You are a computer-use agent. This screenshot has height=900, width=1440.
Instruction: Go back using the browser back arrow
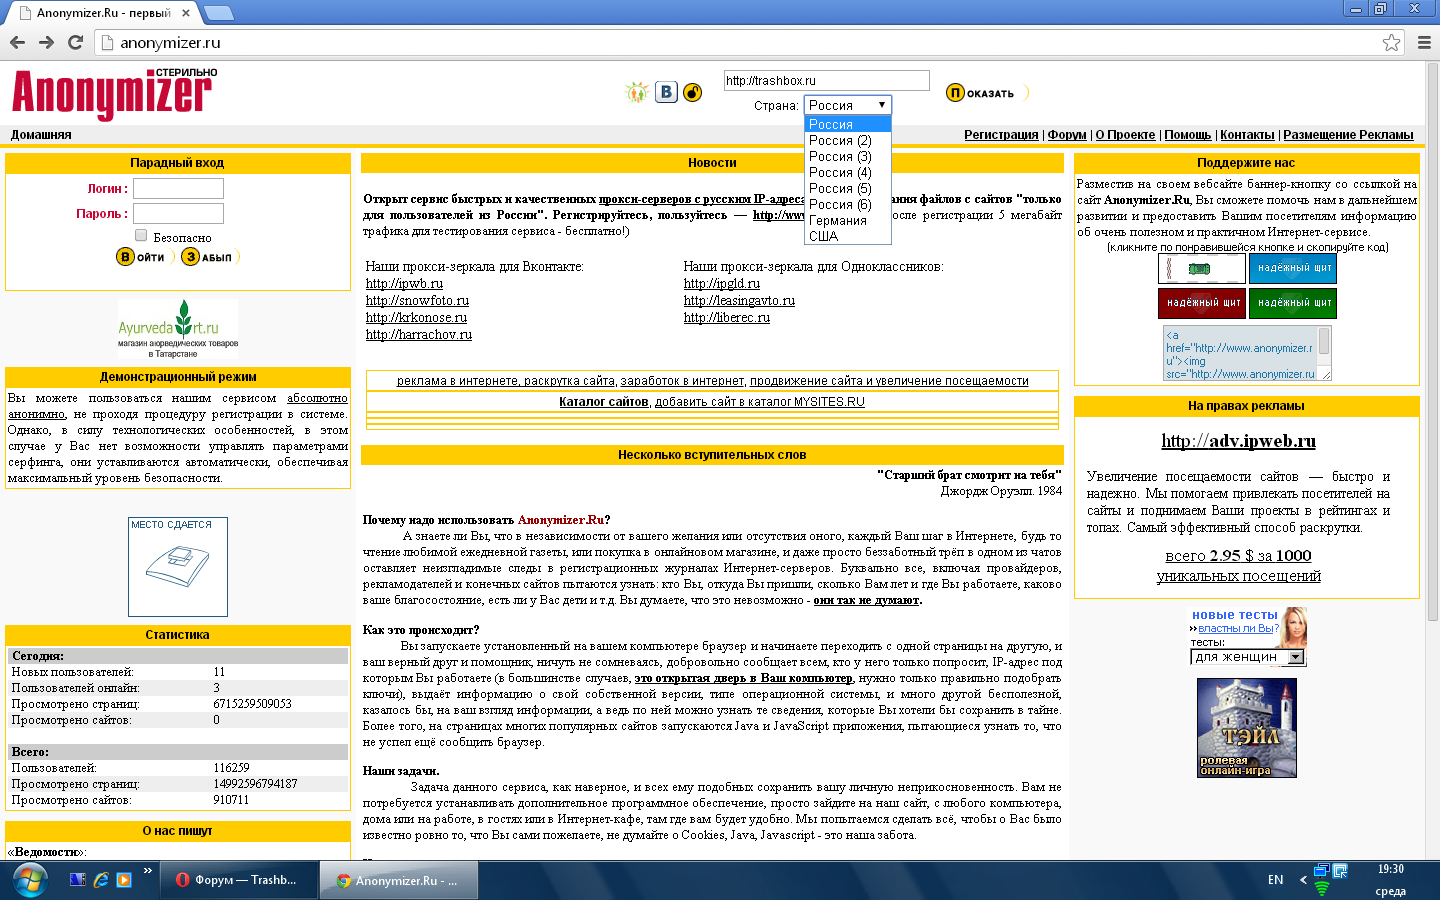point(17,42)
